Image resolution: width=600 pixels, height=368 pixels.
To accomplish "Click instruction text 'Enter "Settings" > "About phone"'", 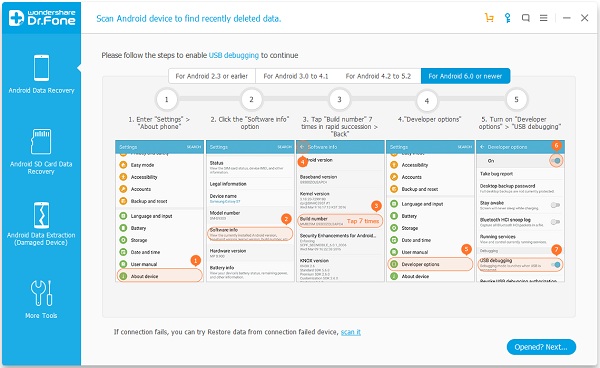I will (159, 123).
